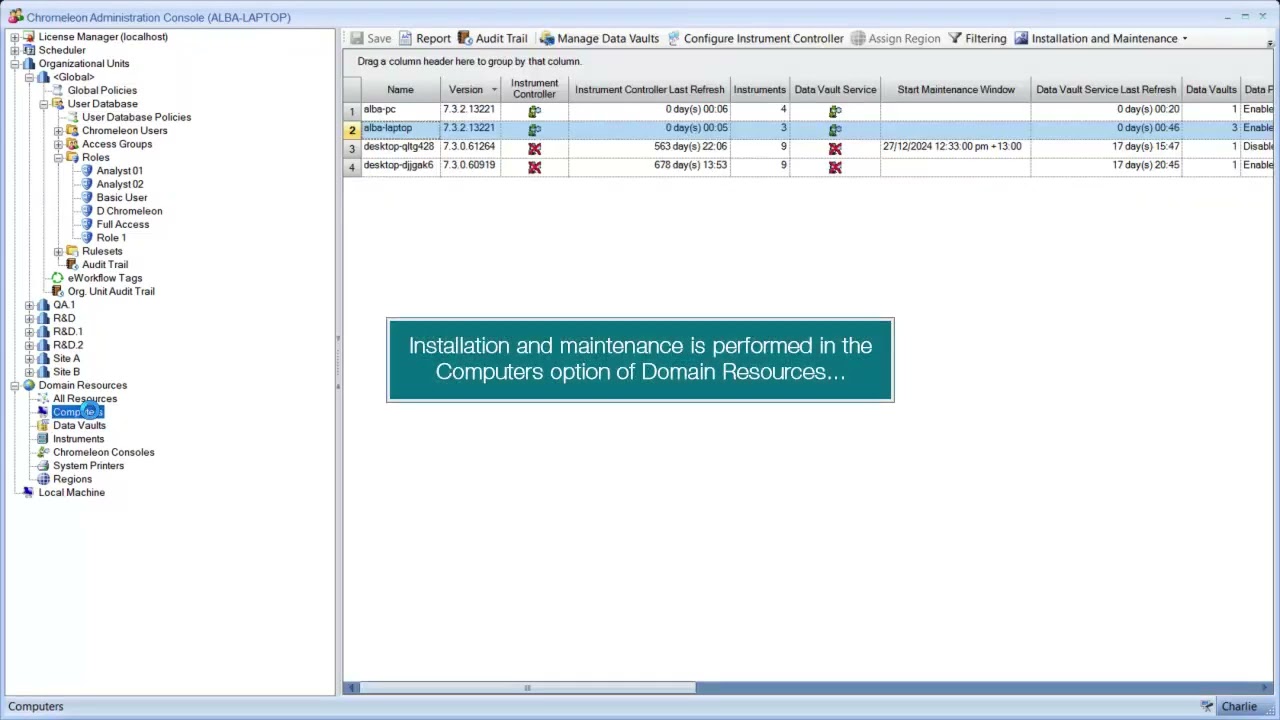Select the D Chromeleon role
The image size is (1280, 720).
coord(129,211)
